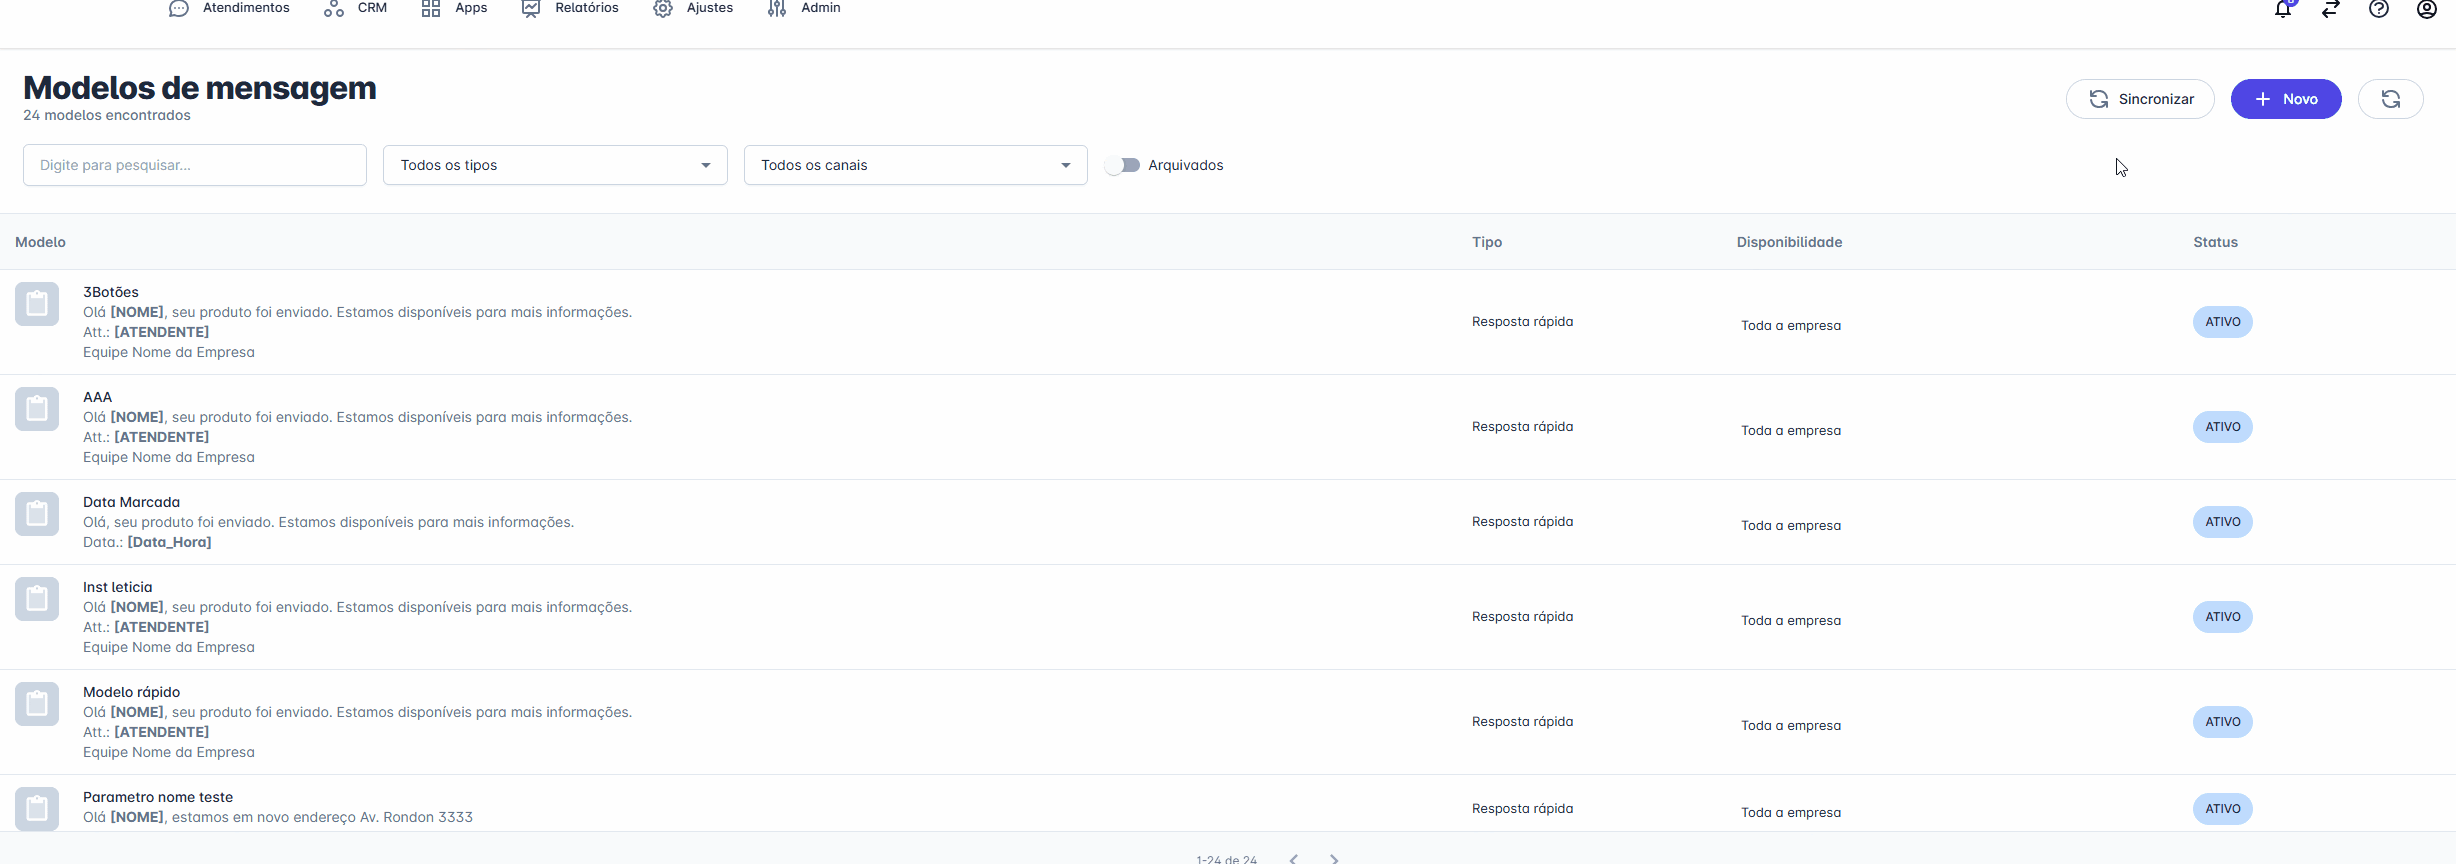Open the help question mark icon
Screen dimensions: 2456x864
tap(2379, 10)
